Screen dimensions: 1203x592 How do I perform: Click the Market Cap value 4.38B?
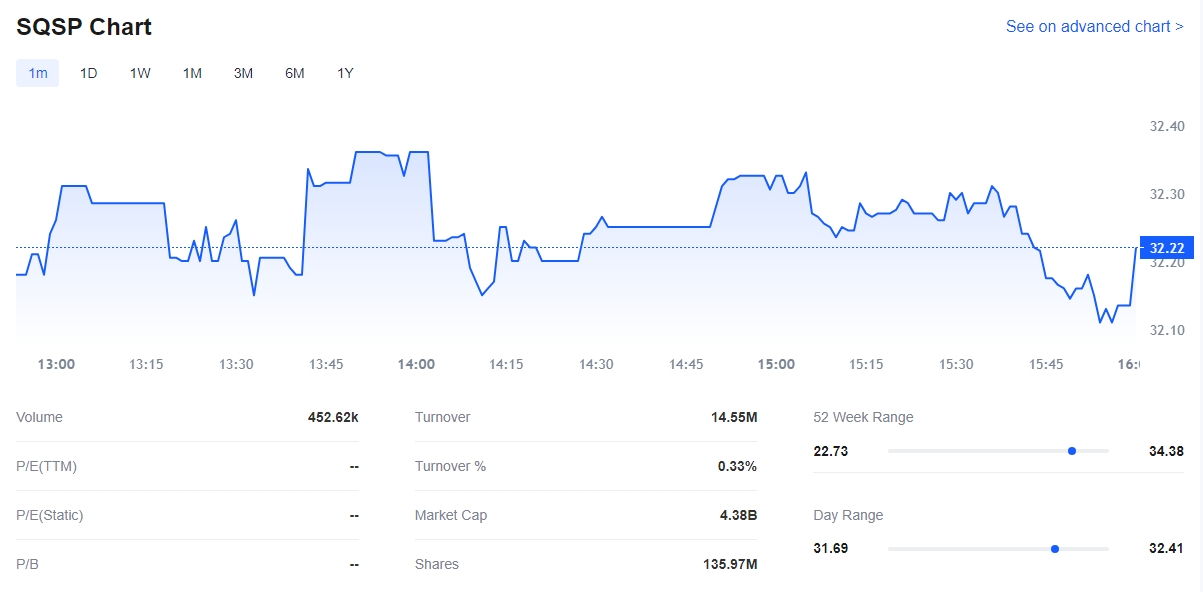click(737, 515)
